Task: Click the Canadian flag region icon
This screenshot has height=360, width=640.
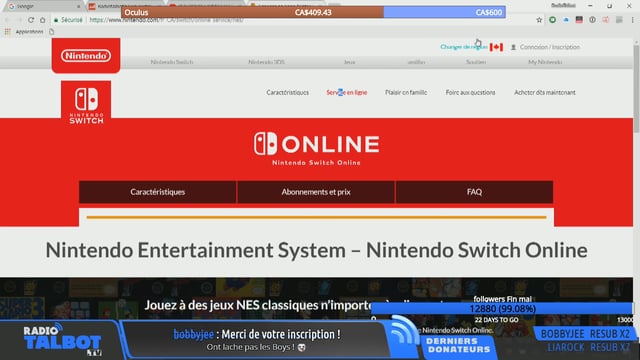Action: [x=496, y=47]
